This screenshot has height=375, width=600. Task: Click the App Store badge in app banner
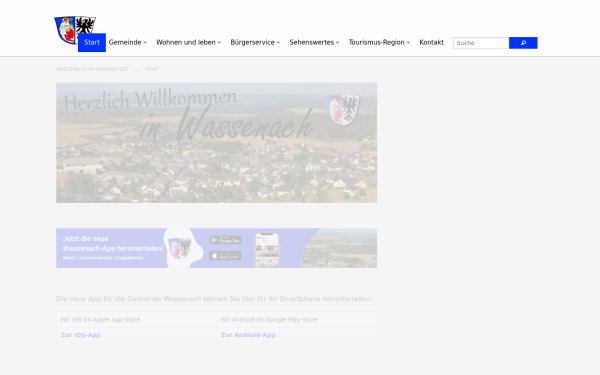(225, 256)
